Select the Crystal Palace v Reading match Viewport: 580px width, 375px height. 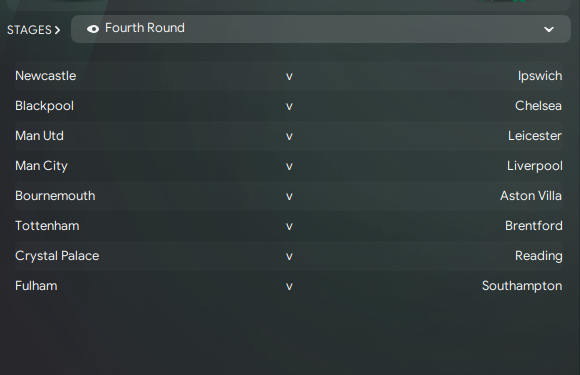[289, 256]
